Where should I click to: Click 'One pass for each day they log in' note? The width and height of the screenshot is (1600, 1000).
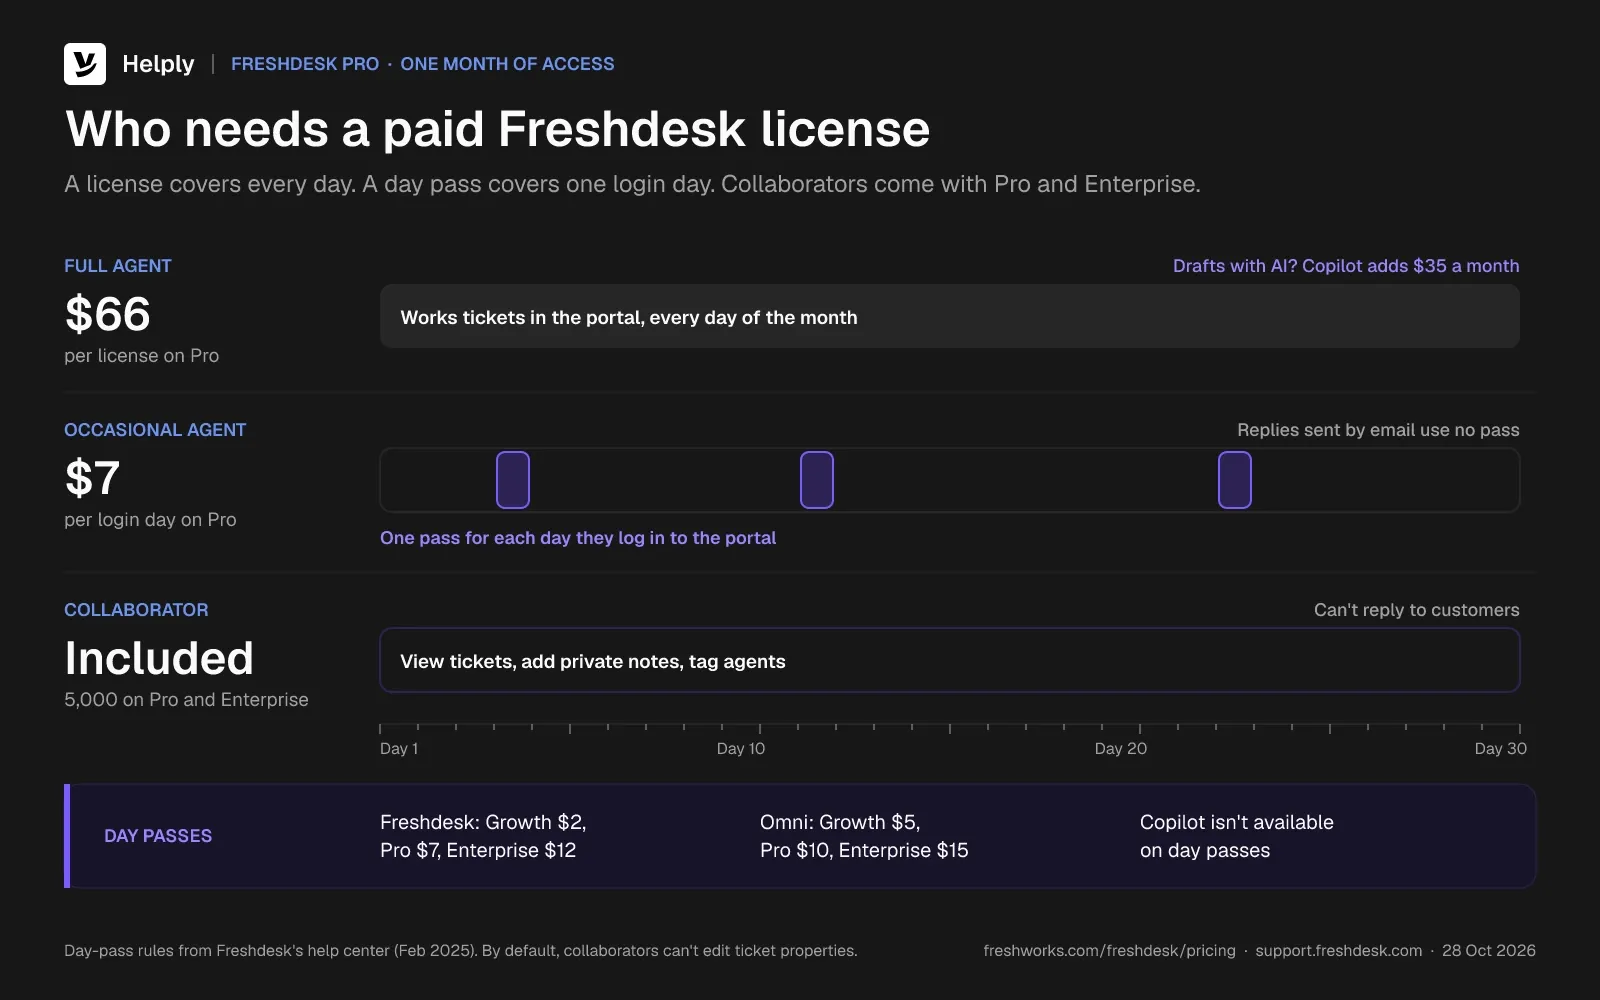578,538
